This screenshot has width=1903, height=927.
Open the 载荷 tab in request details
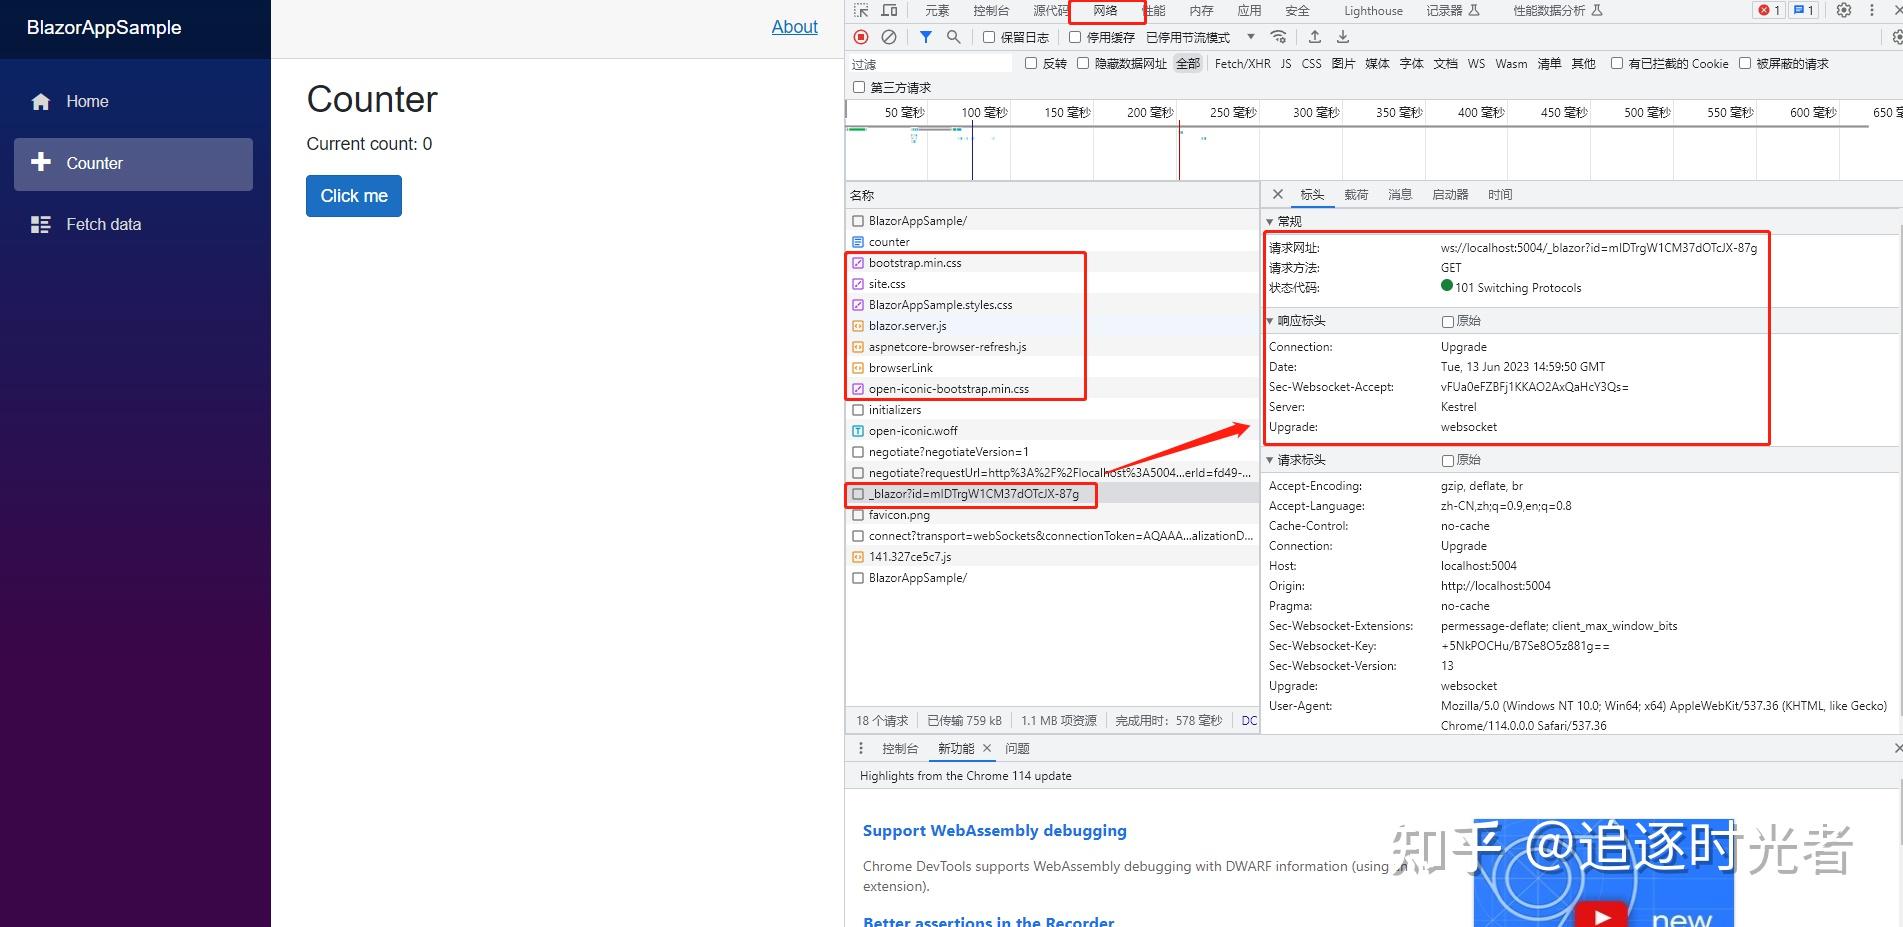click(x=1357, y=195)
